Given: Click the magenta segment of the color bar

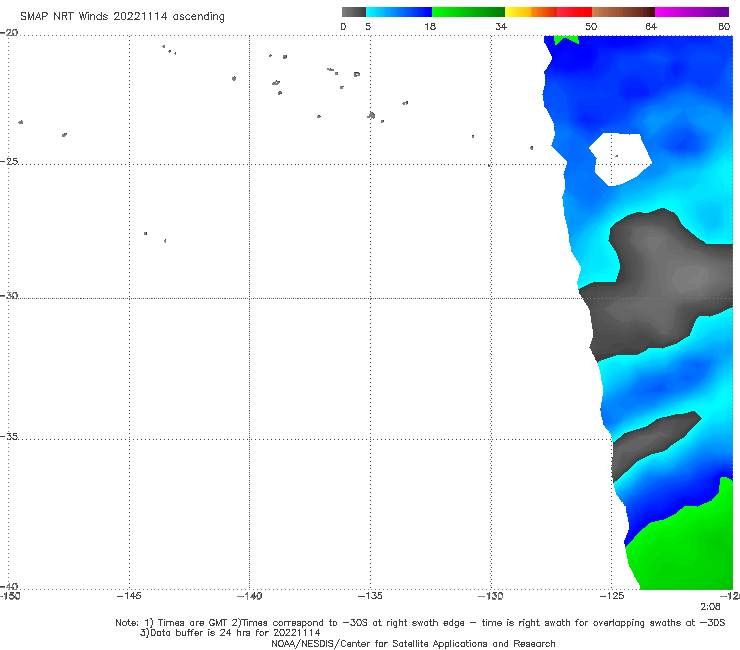Looking at the screenshot, I should click(x=692, y=12).
